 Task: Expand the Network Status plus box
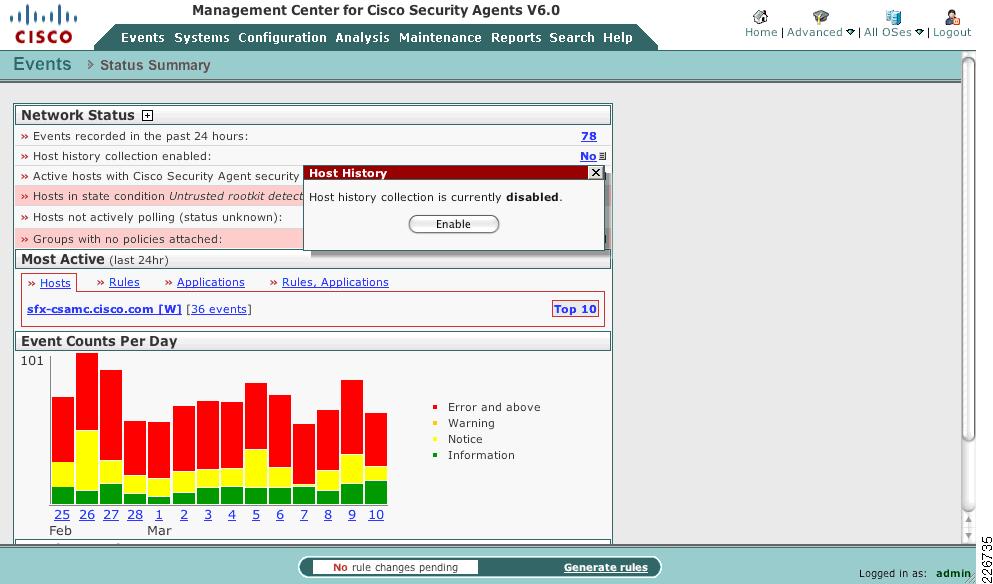148,115
